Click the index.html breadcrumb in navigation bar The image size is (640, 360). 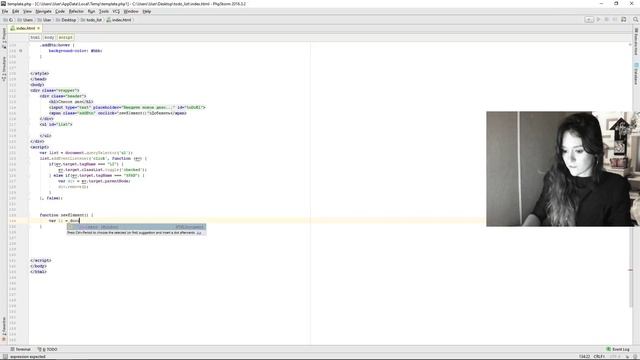point(119,20)
